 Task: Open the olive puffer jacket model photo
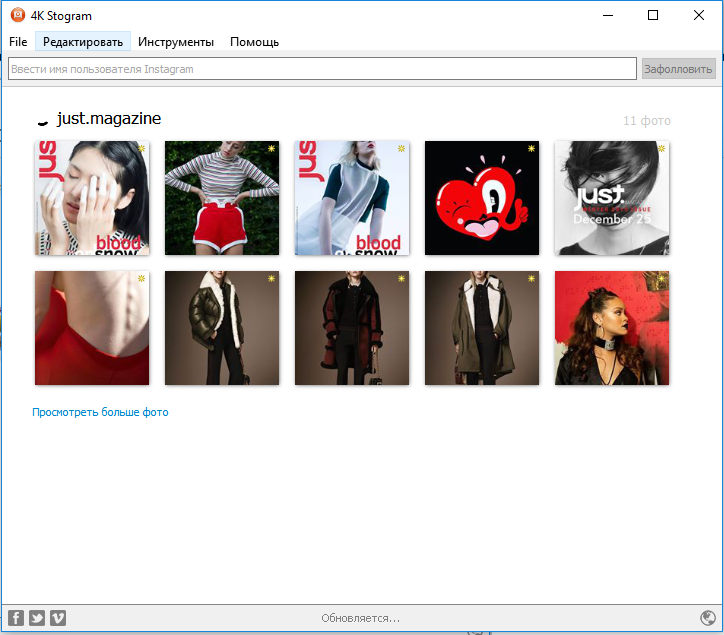222,328
